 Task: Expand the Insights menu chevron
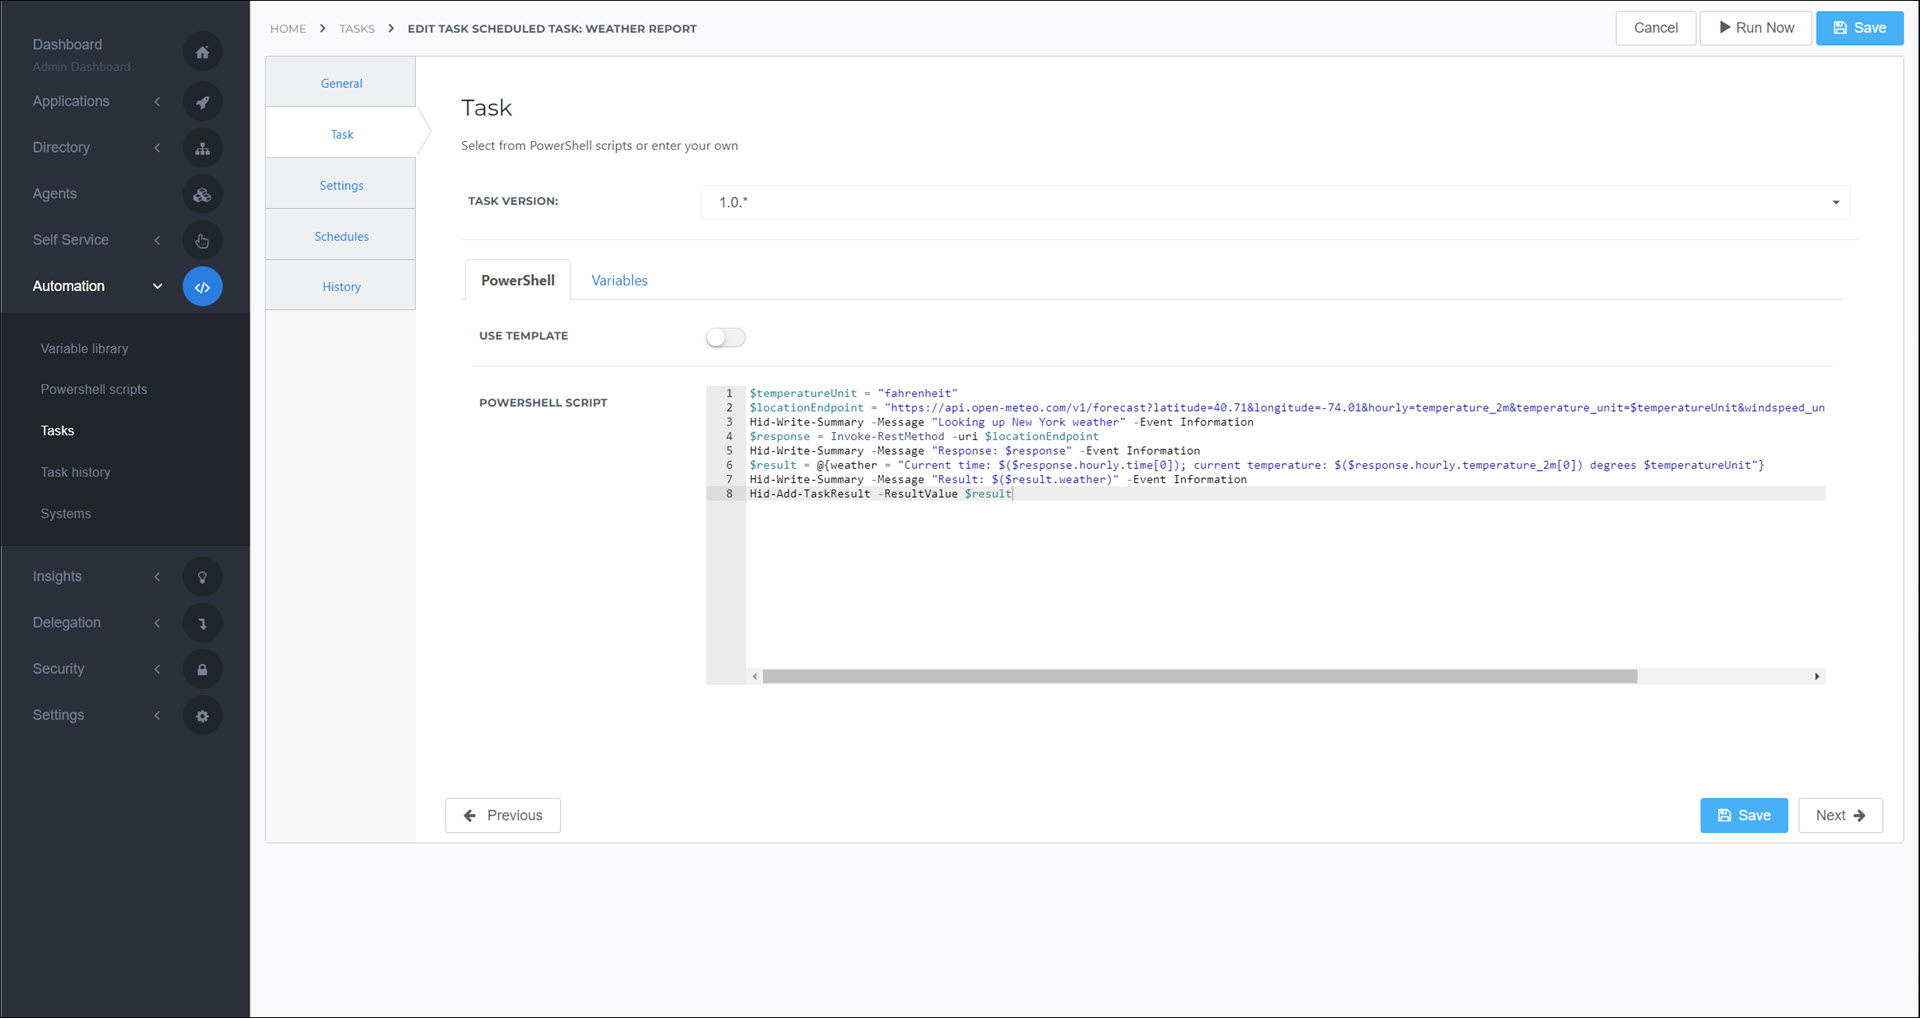[157, 577]
